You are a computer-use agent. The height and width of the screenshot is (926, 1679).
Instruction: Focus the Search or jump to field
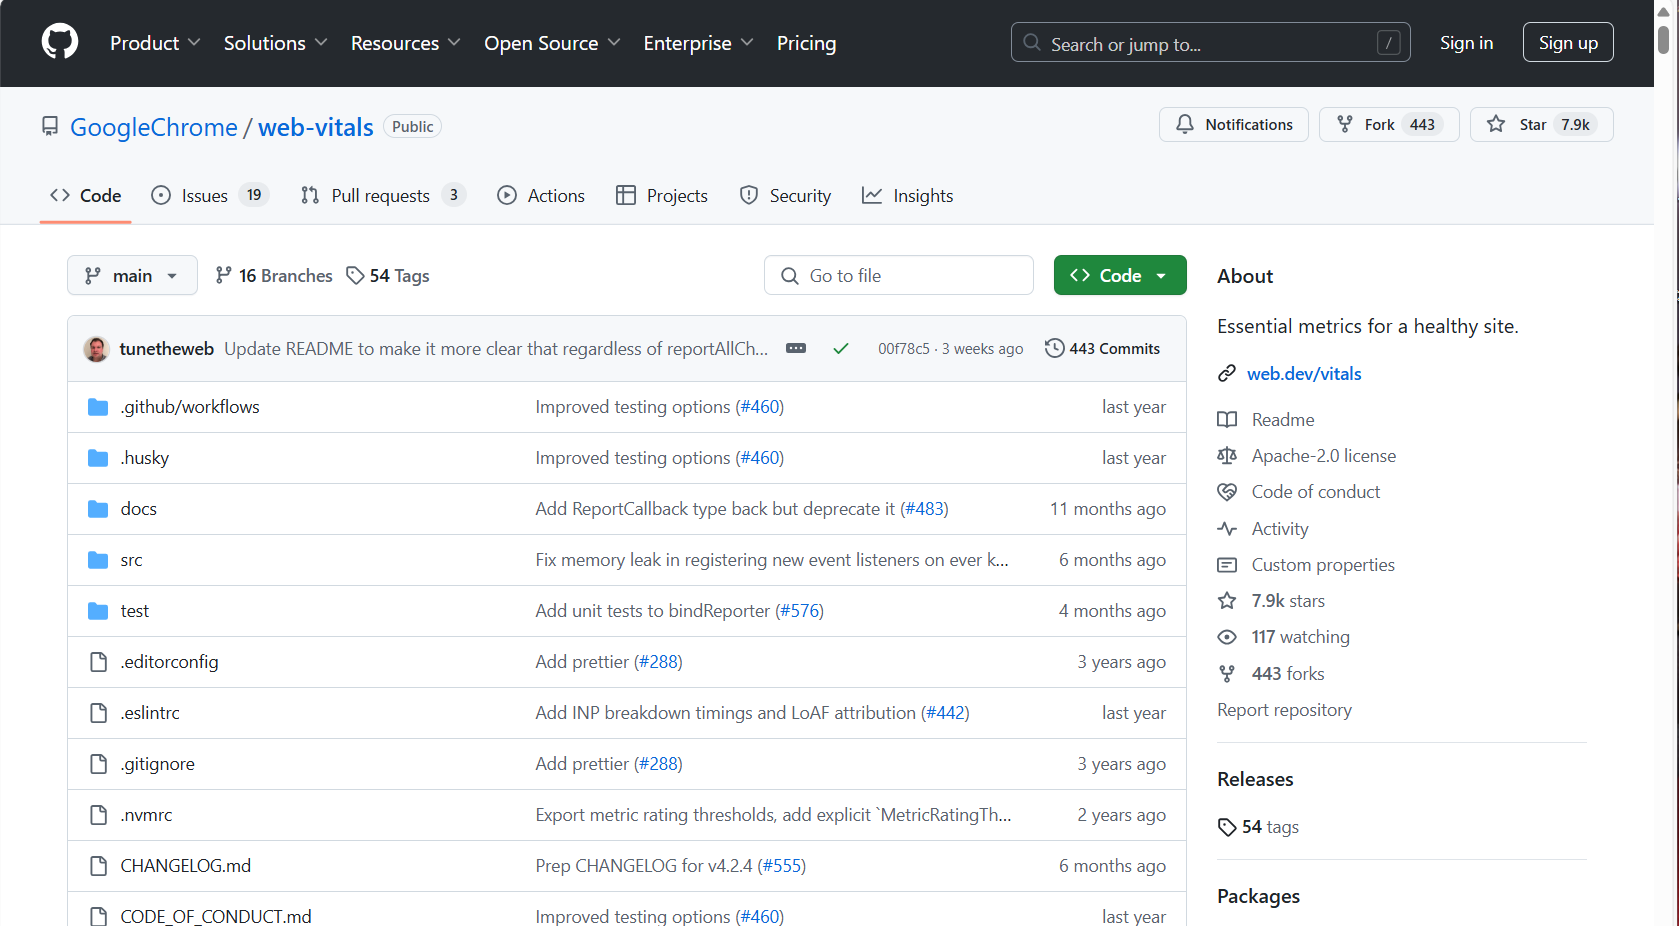(x=1210, y=42)
